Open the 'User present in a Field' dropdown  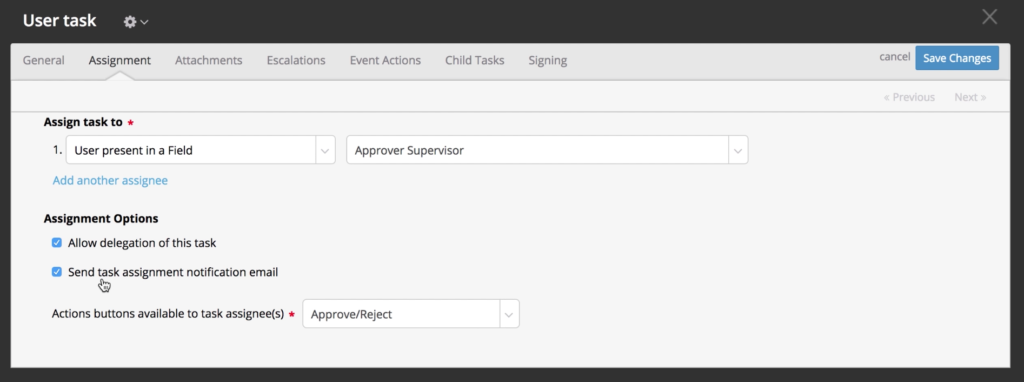point(200,150)
